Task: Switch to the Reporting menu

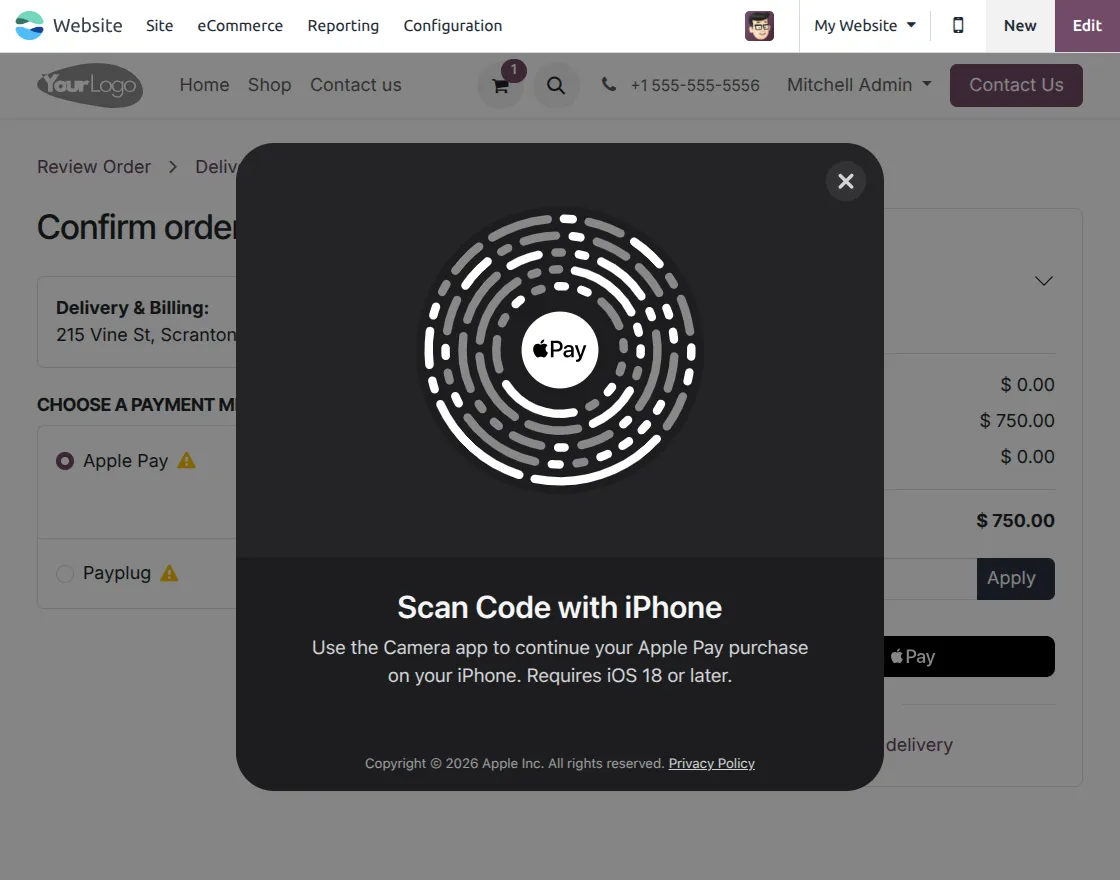Action: [x=343, y=25]
